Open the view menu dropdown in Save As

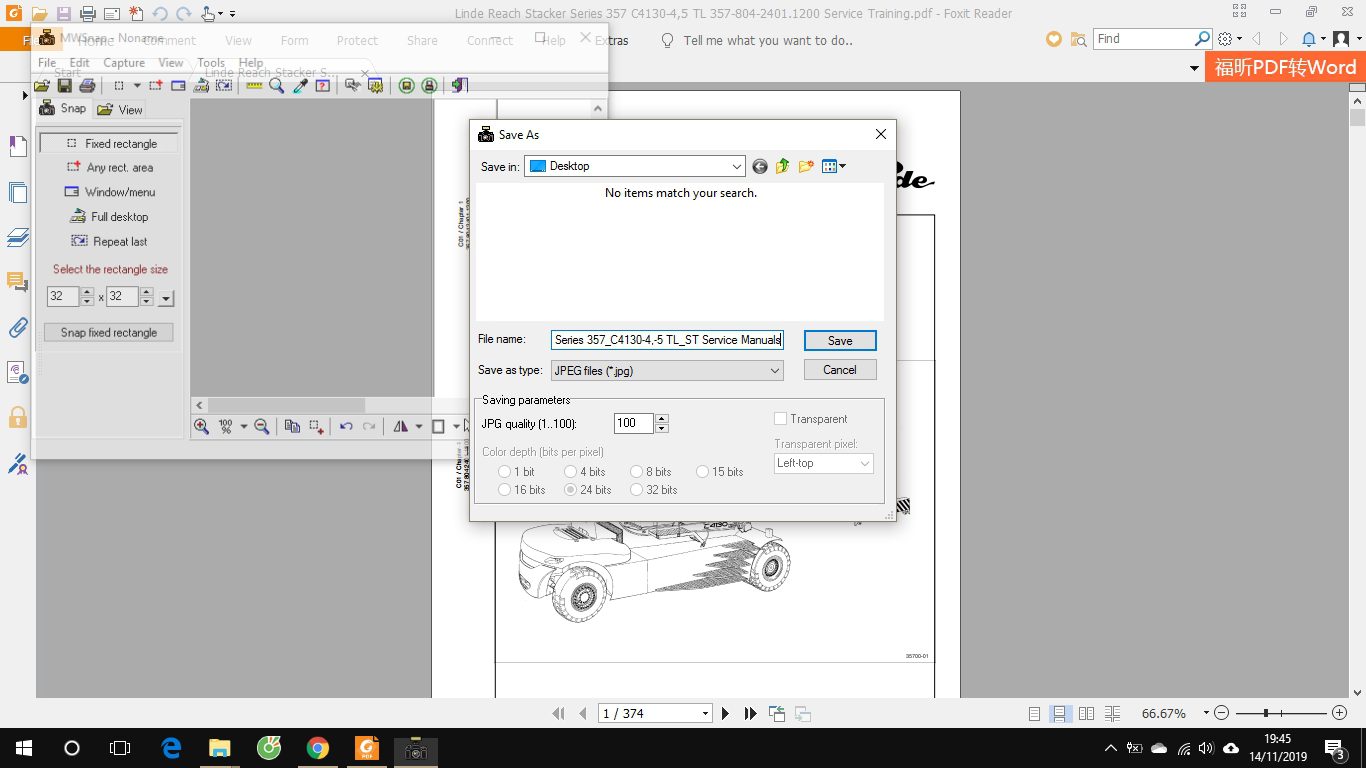coord(834,167)
